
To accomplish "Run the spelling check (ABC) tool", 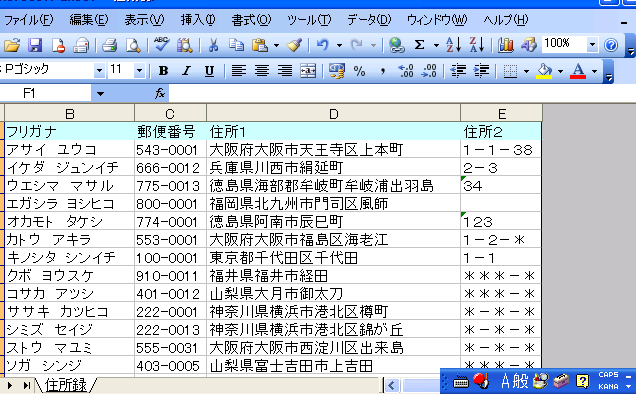I will 161,45.
